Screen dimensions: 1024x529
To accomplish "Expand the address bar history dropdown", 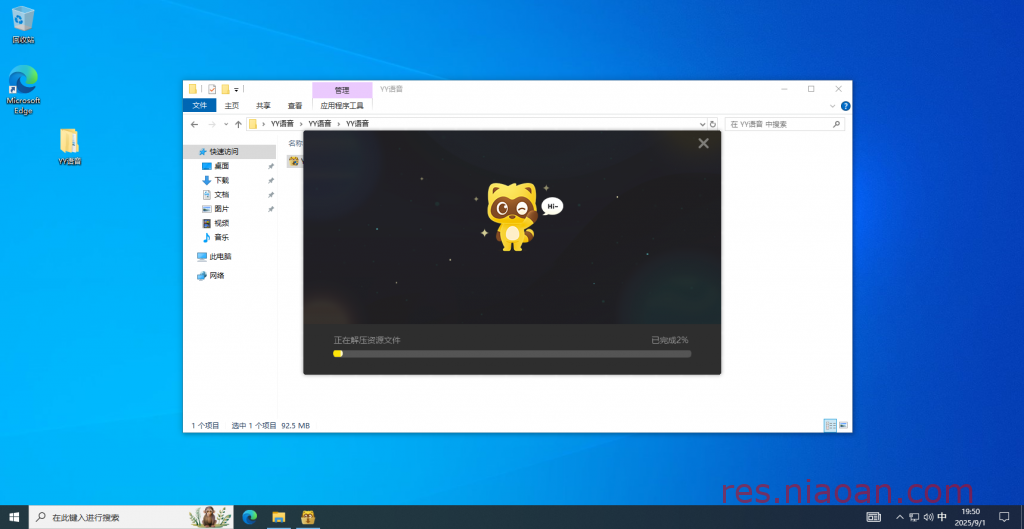I will (703, 124).
